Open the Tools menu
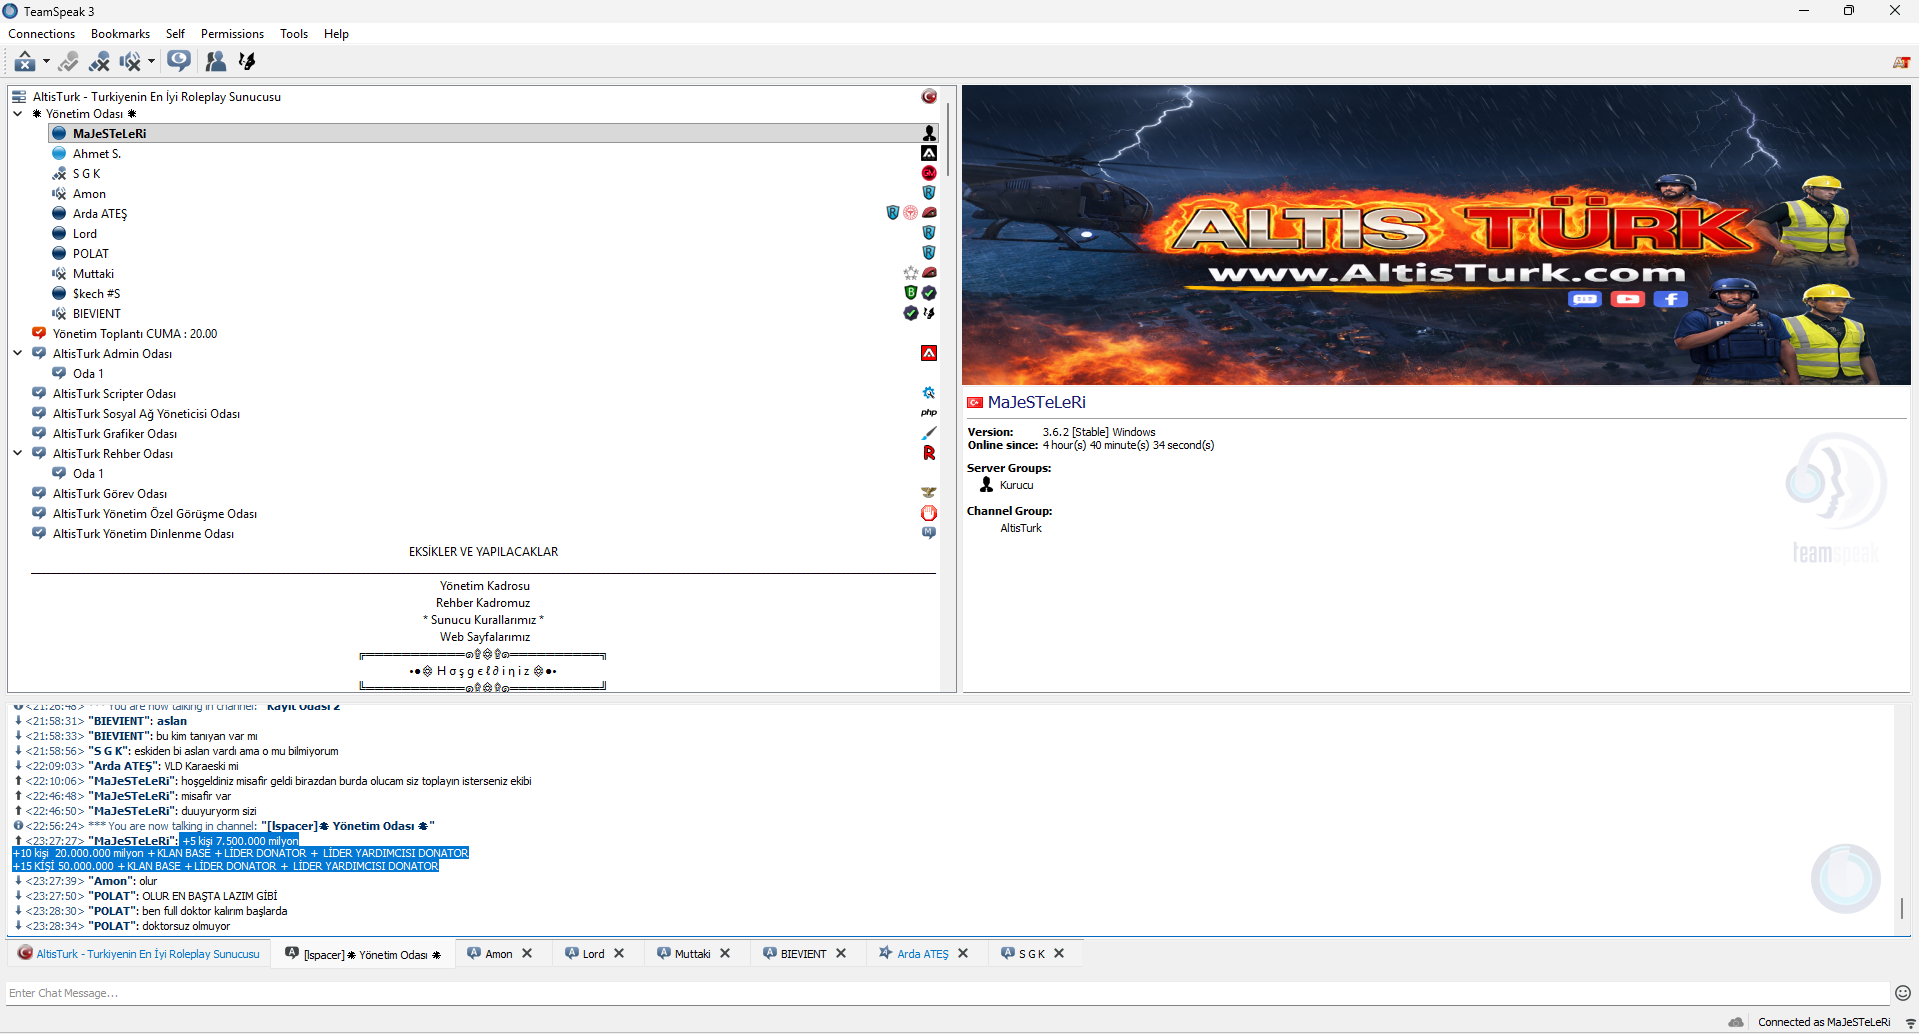The image size is (1919, 1034). pos(294,34)
